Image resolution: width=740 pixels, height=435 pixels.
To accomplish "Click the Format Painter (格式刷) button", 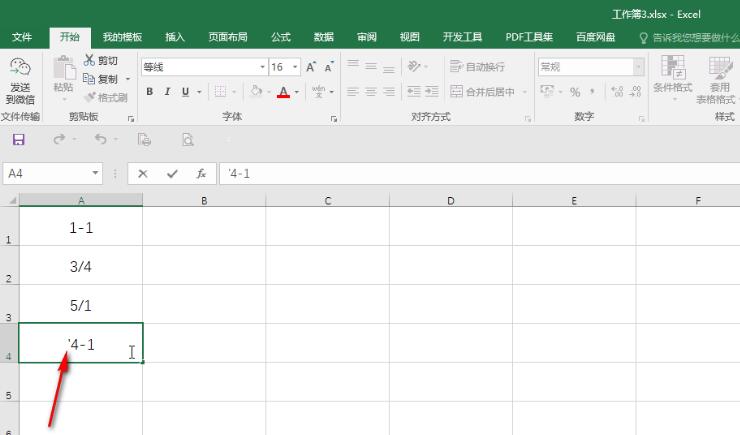I will click(105, 97).
